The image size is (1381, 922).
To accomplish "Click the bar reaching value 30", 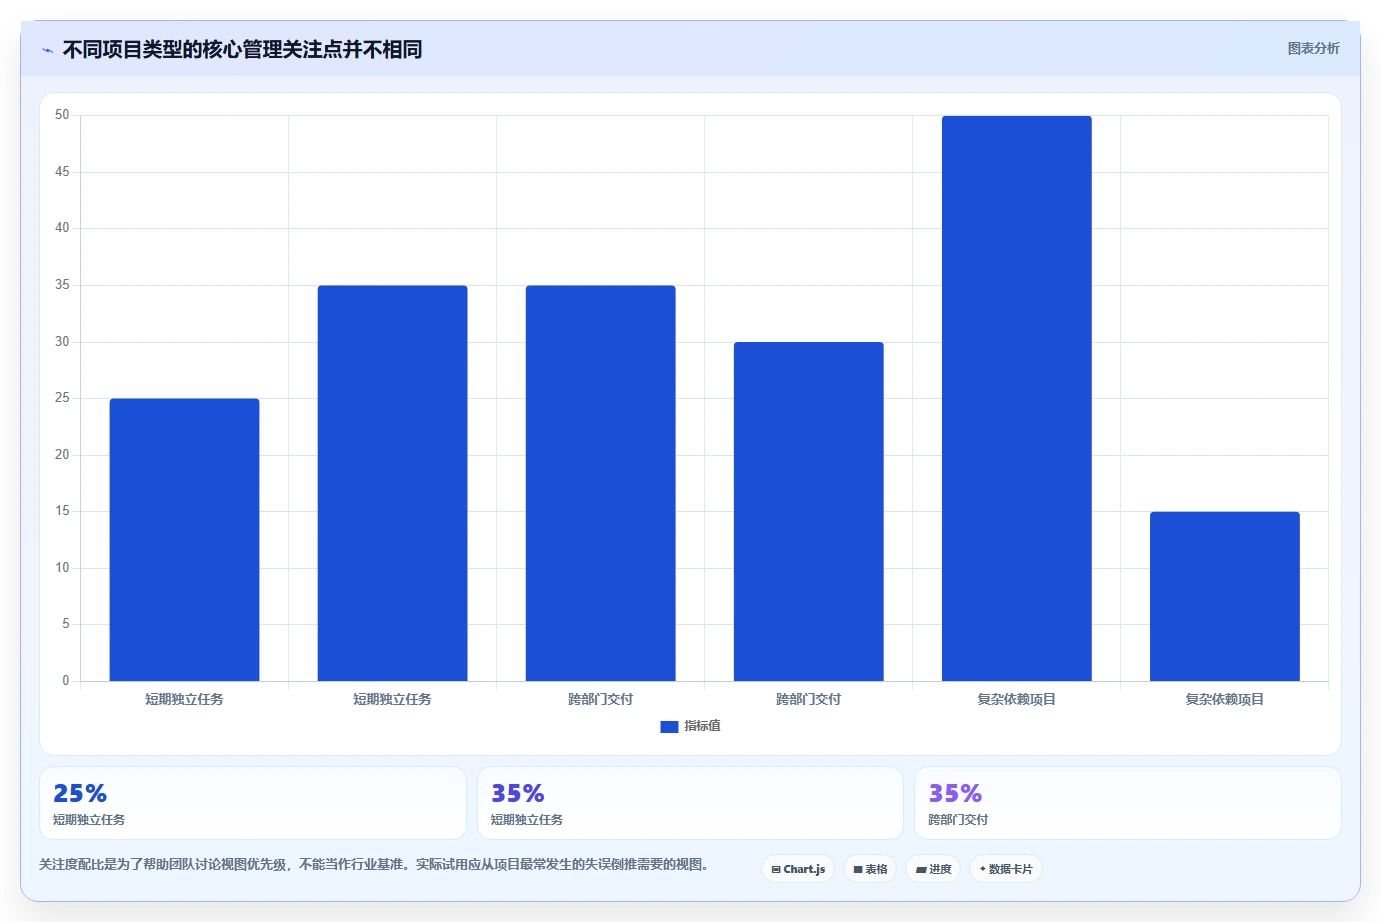I will pyautogui.click(x=808, y=512).
